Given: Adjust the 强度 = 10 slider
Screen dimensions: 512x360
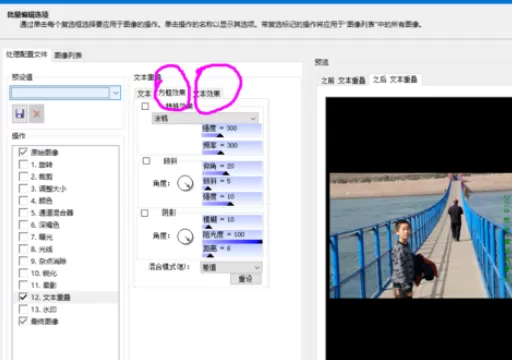Looking at the screenshot, I should (x=232, y=199).
